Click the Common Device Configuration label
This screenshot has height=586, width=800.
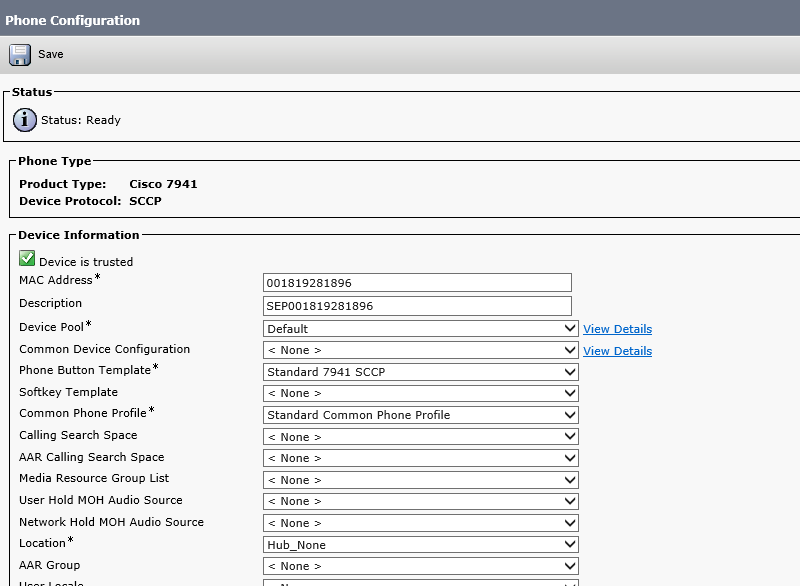(x=105, y=349)
